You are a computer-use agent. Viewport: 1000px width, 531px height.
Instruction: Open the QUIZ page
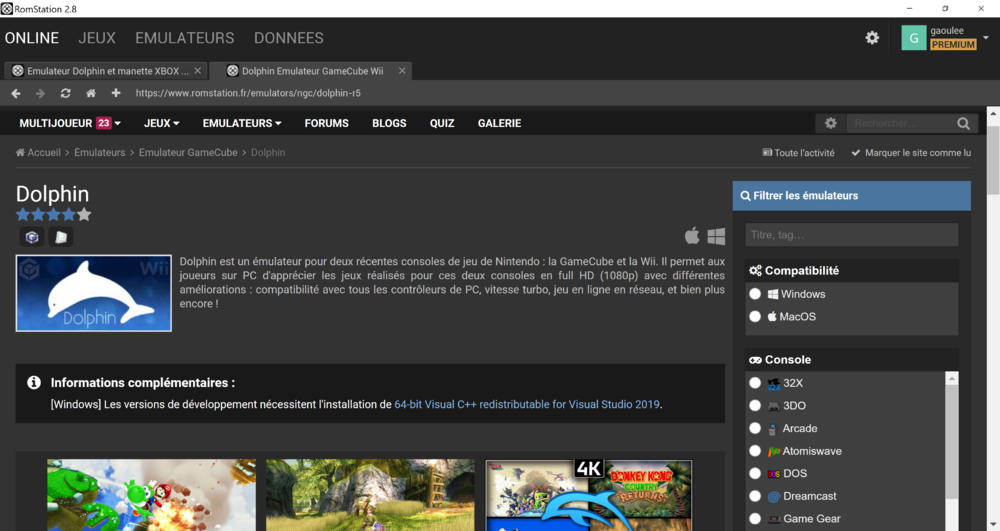pyautogui.click(x=442, y=123)
